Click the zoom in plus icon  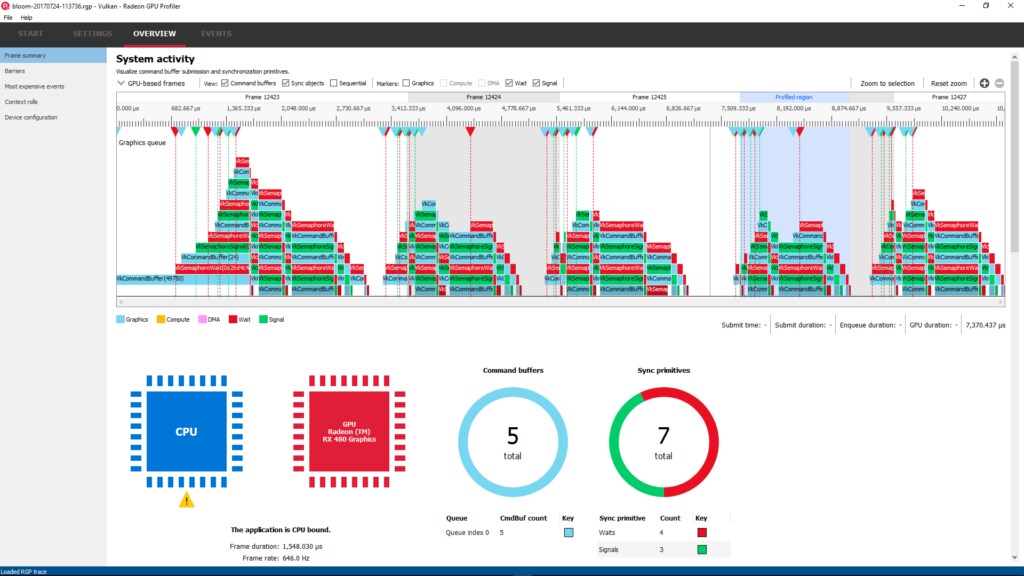pyautogui.click(x=984, y=83)
